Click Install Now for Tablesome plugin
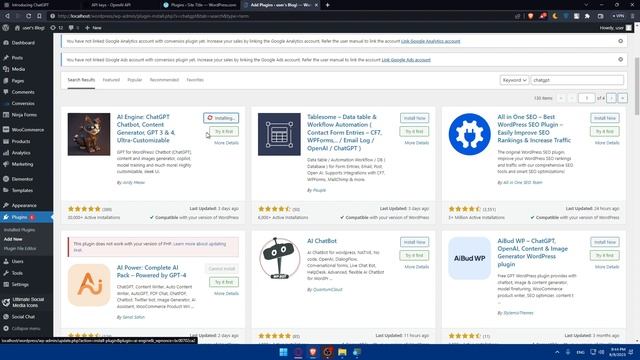Viewport: 640px width, 360px height. [414, 118]
